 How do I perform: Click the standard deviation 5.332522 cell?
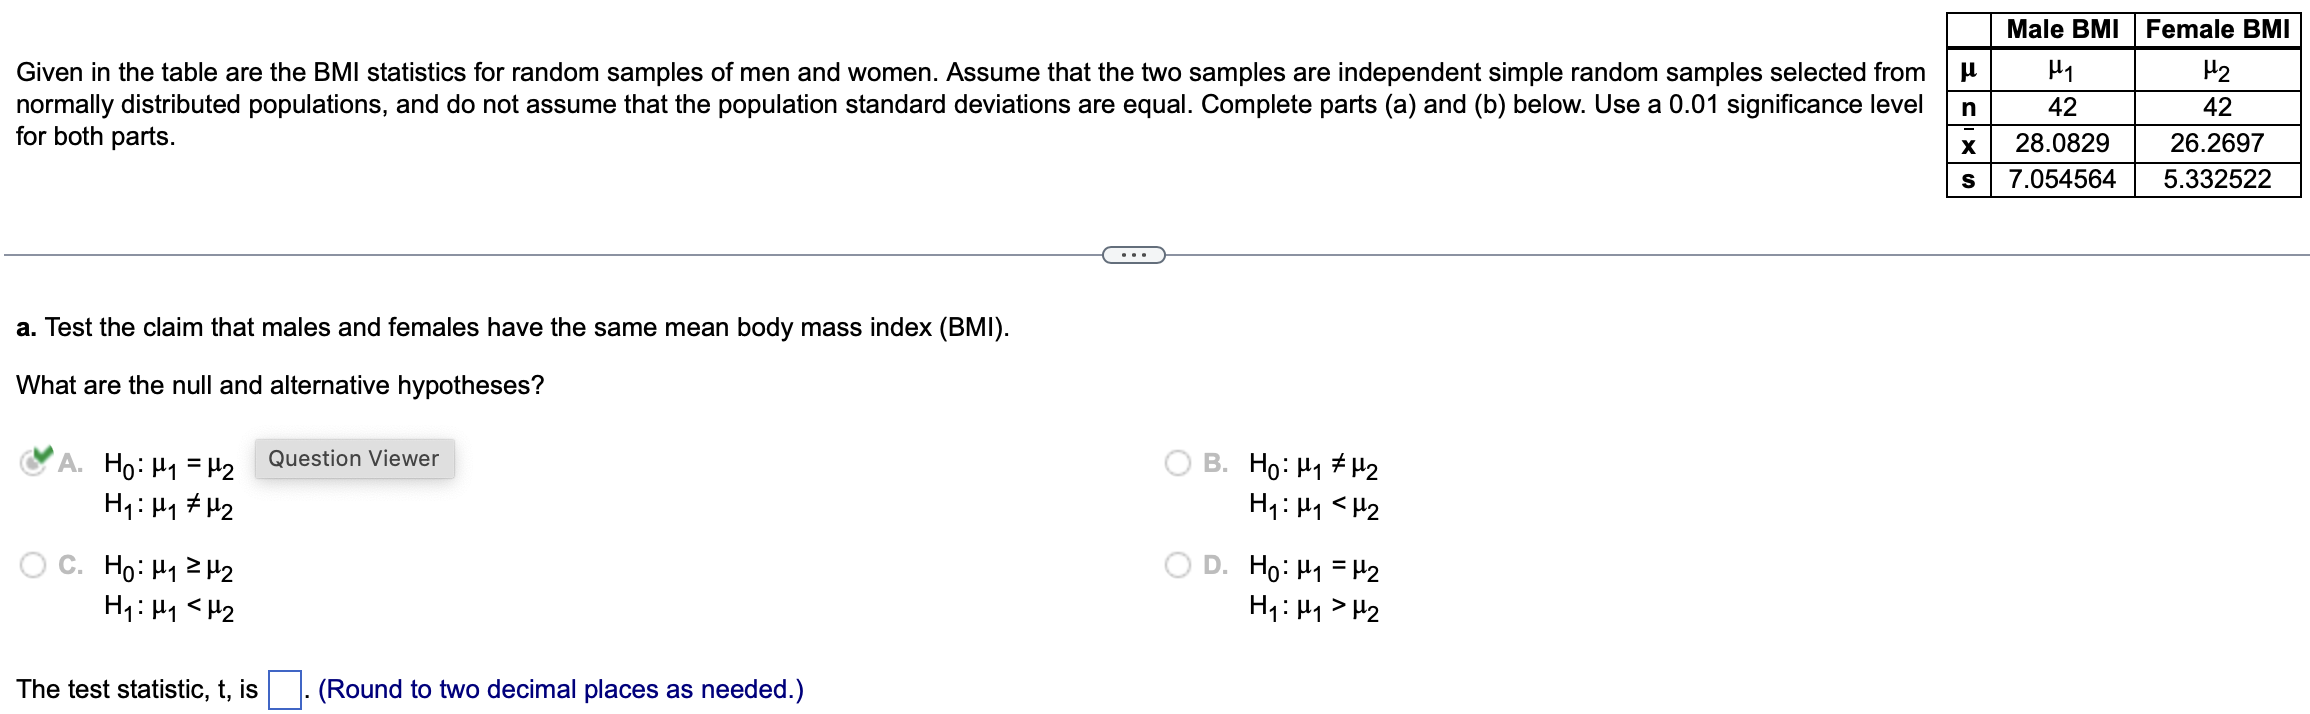coord(2217,180)
